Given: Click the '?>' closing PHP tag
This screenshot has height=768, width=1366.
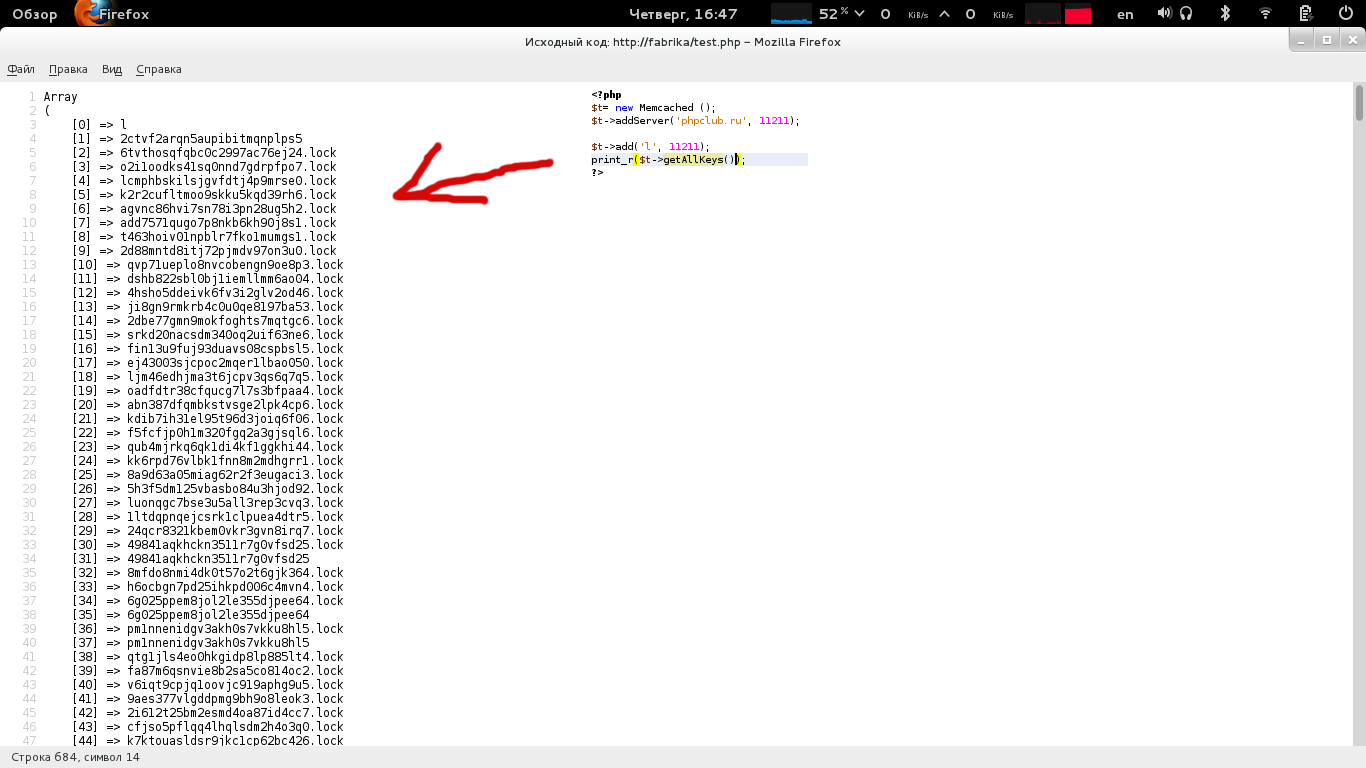Looking at the screenshot, I should (597, 173).
